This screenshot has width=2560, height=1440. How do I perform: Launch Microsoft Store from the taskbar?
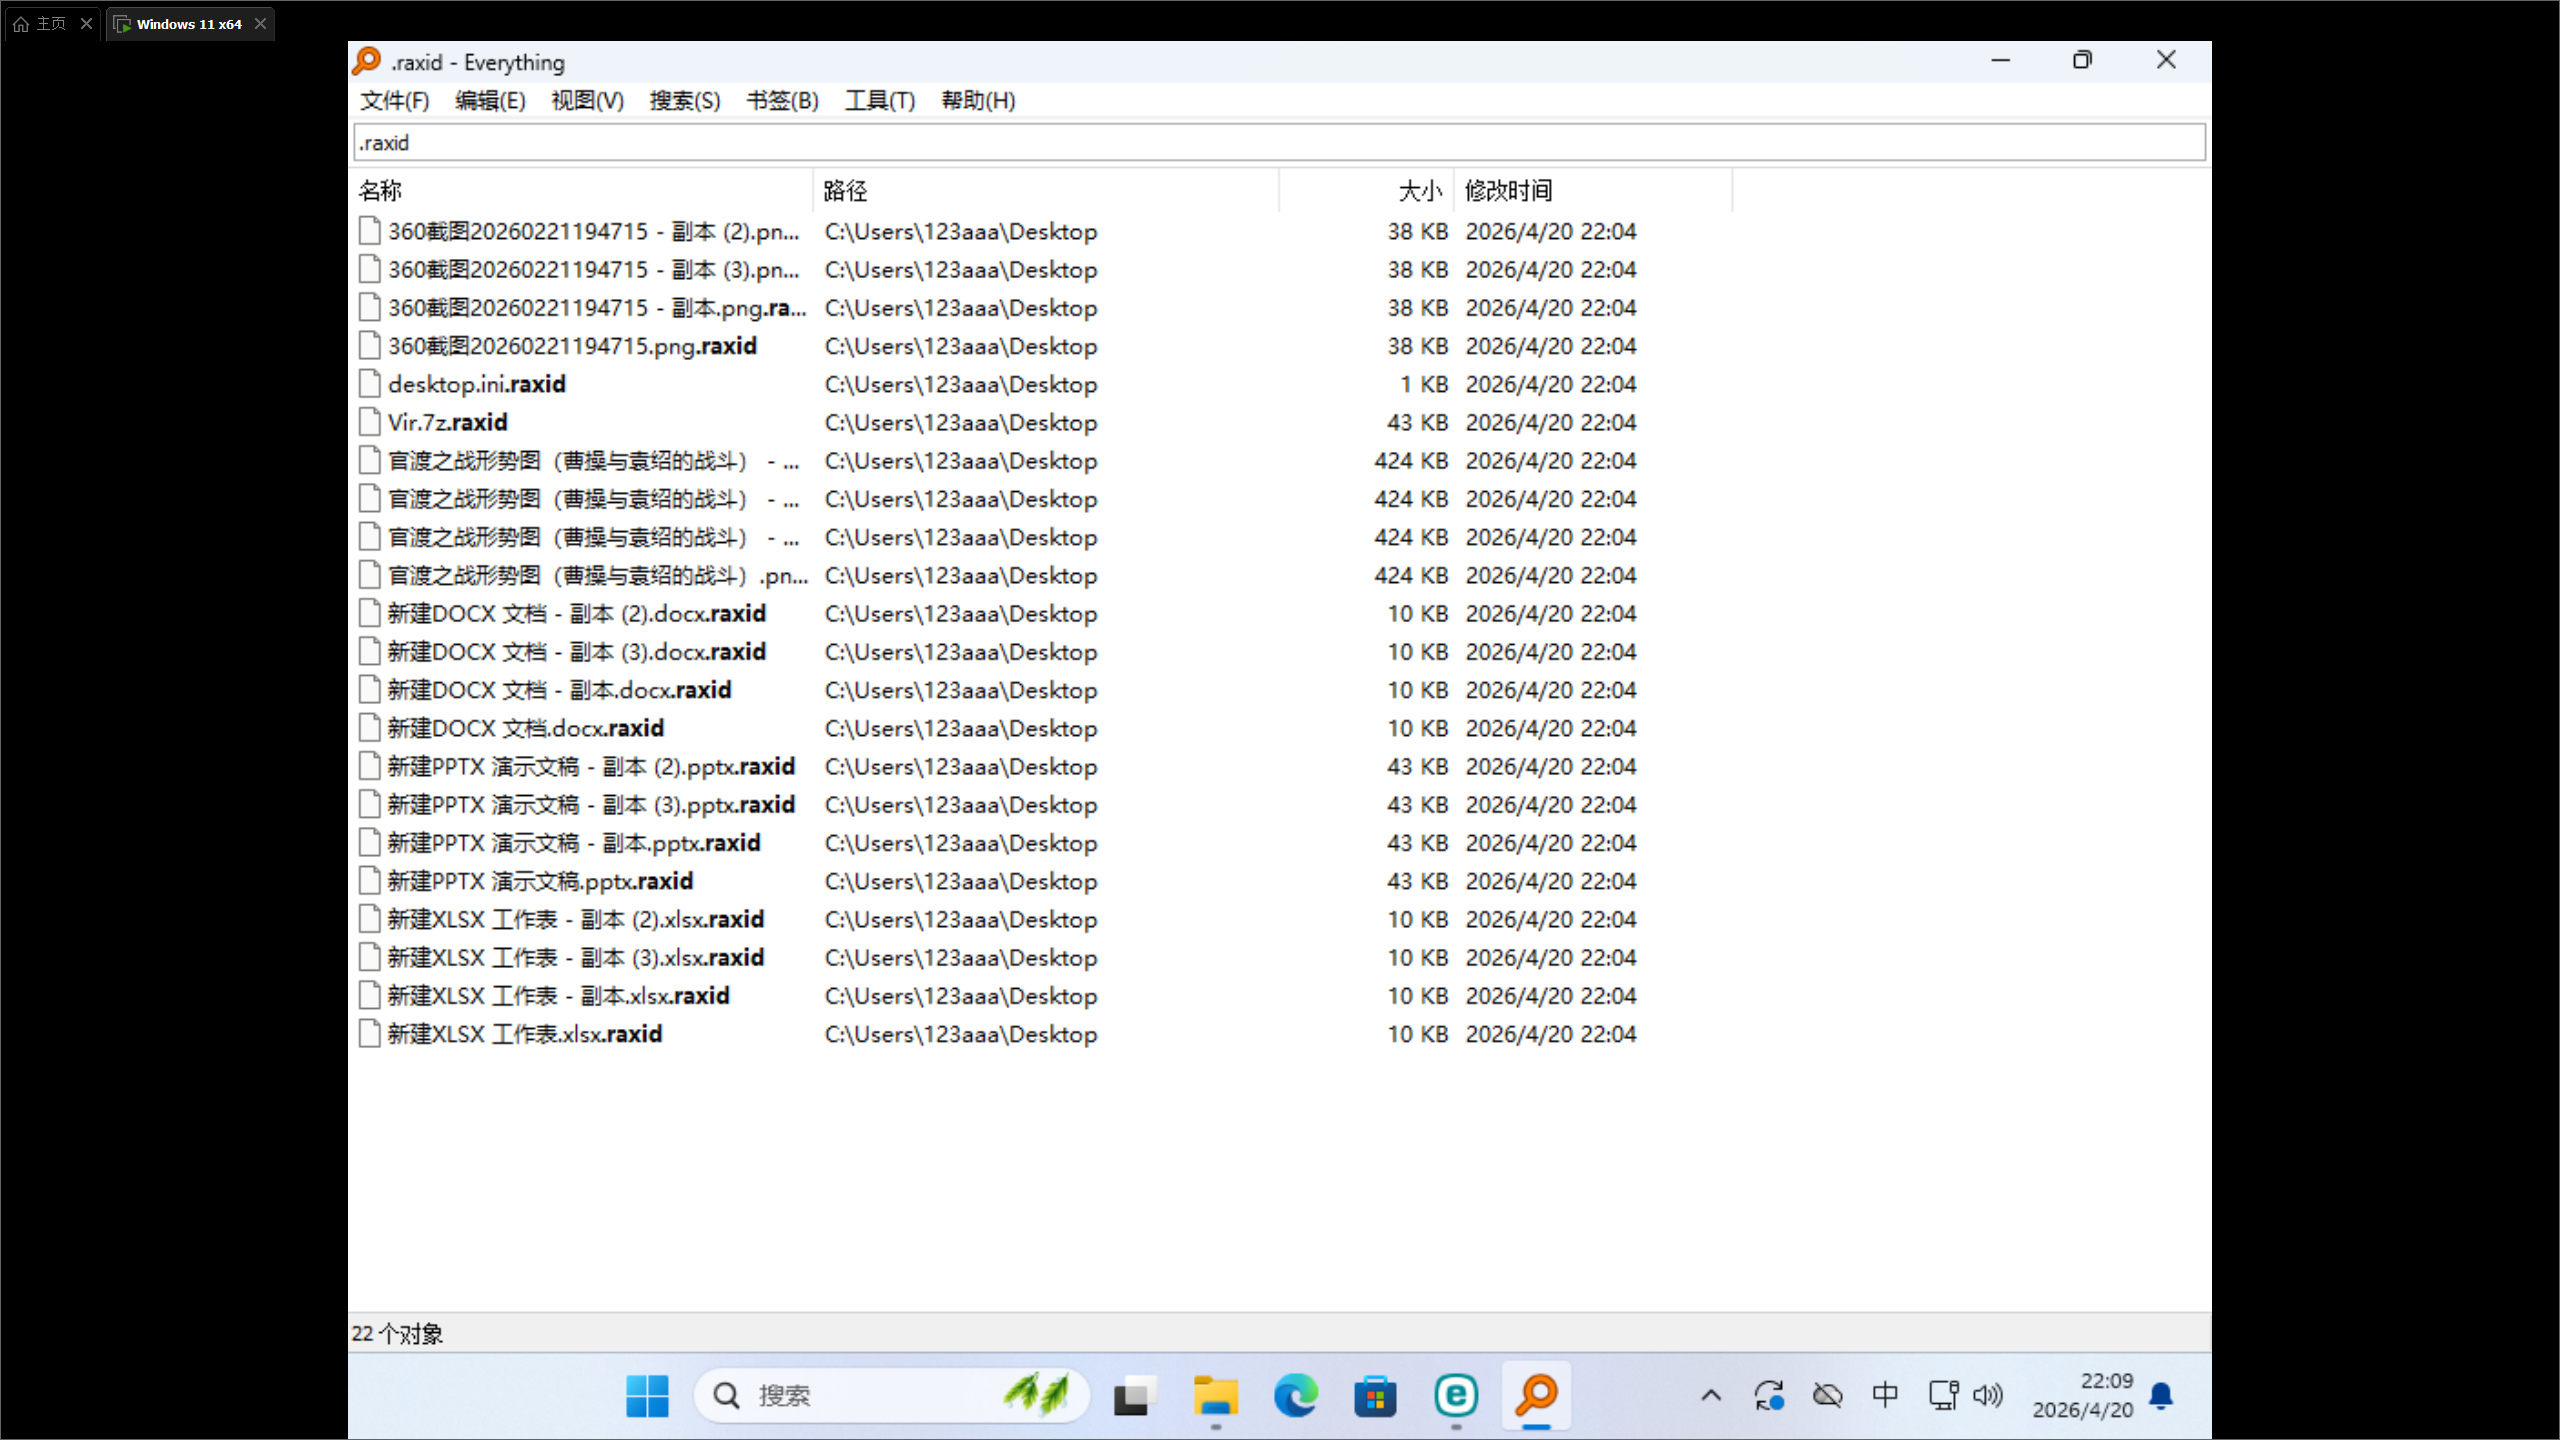(x=1376, y=1395)
